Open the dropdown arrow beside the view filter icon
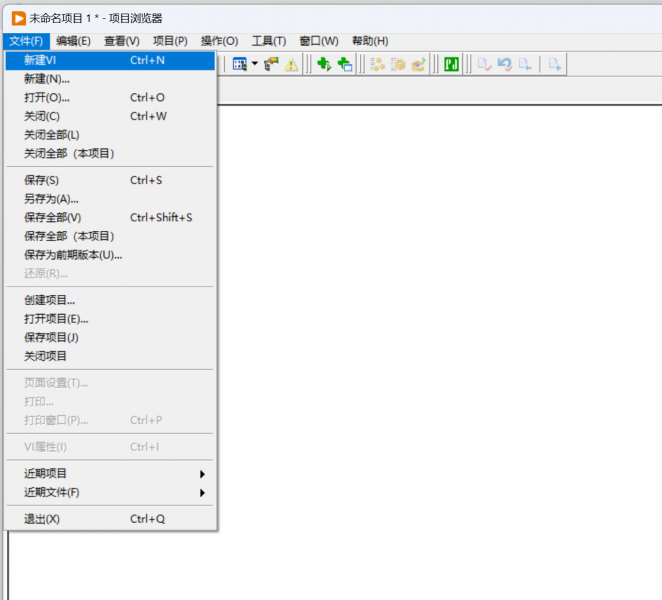662x600 pixels. [255, 64]
